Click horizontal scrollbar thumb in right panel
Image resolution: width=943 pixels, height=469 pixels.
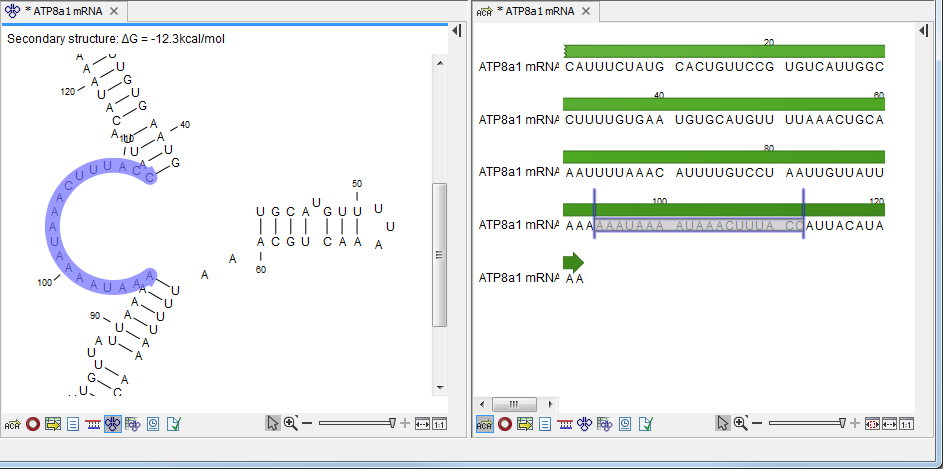pos(521,404)
